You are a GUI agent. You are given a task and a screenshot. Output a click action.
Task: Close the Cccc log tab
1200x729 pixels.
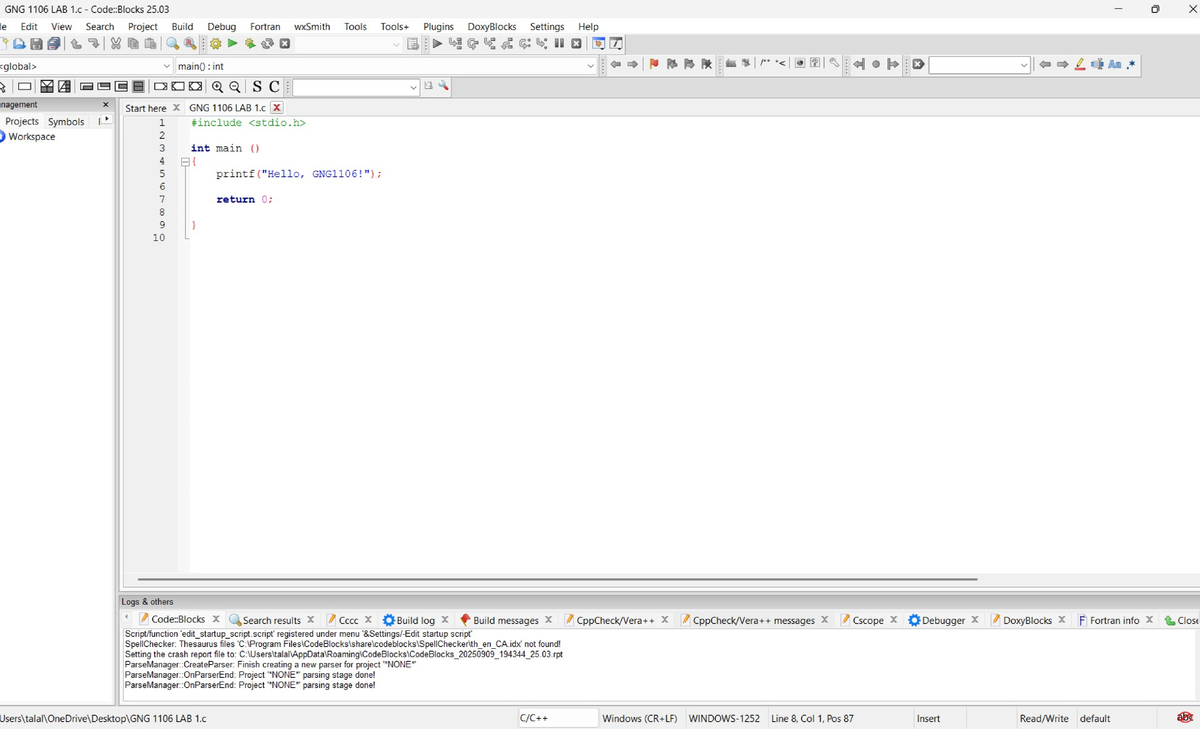(x=368, y=620)
